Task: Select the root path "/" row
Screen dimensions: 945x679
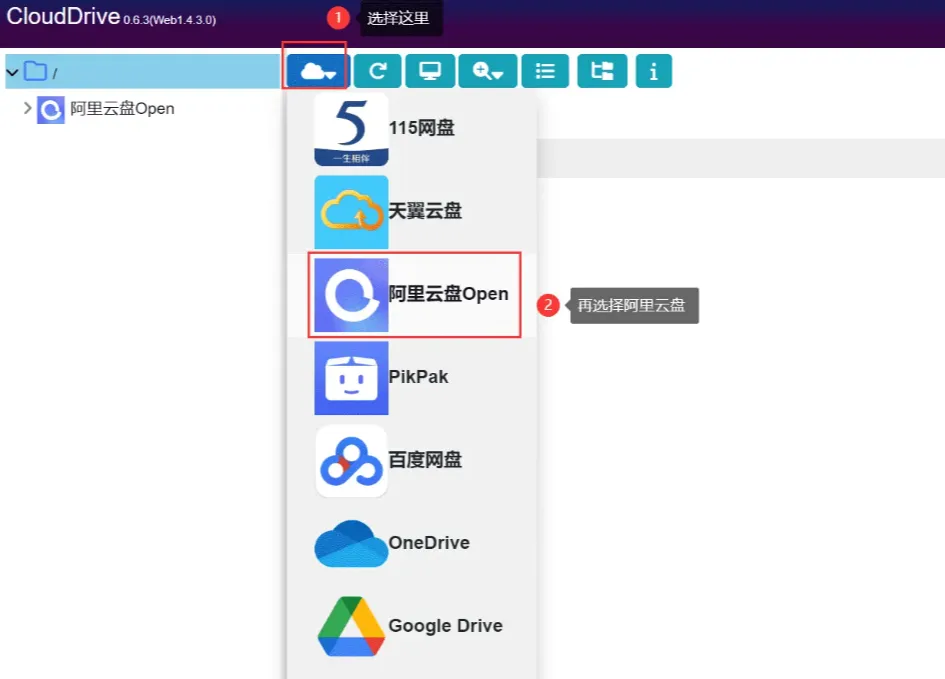Action: click(x=143, y=72)
